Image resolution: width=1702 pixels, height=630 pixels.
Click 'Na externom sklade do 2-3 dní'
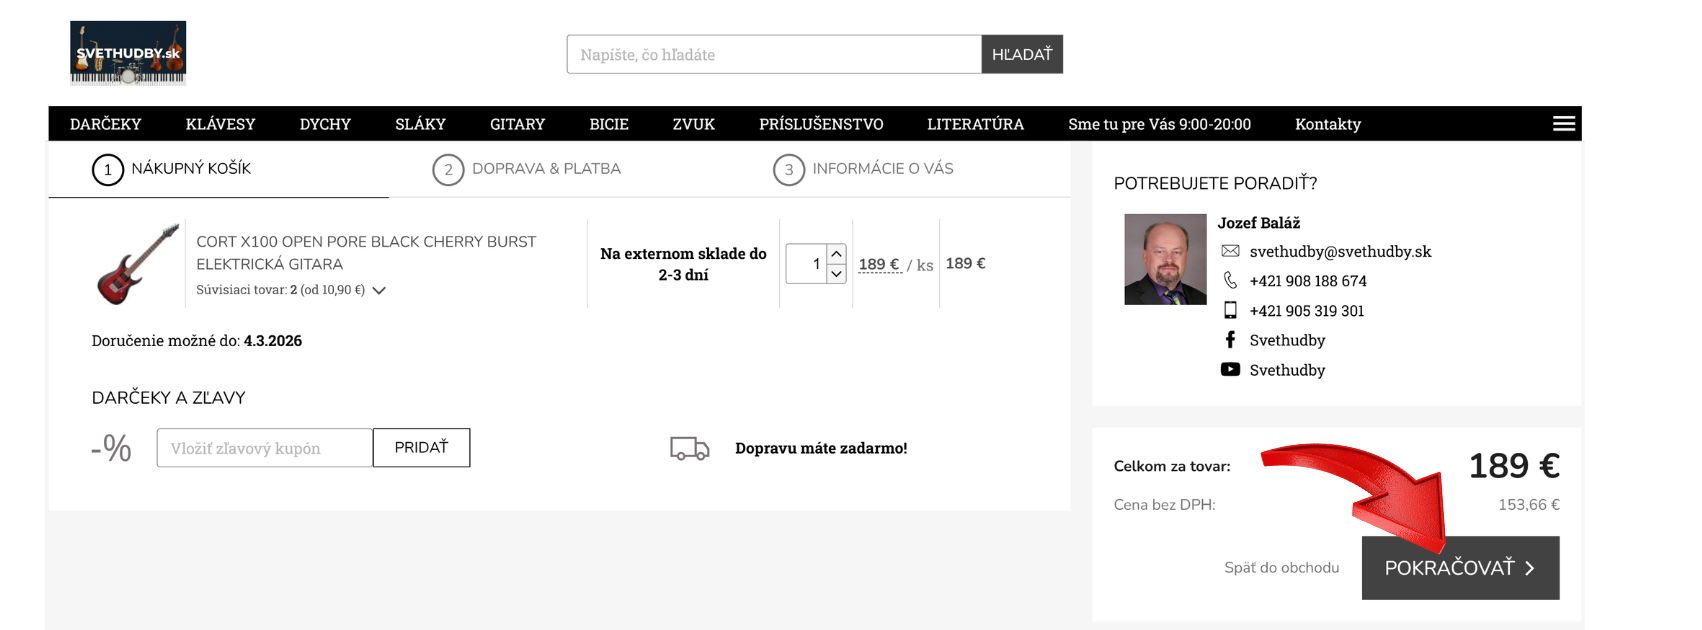coord(683,264)
